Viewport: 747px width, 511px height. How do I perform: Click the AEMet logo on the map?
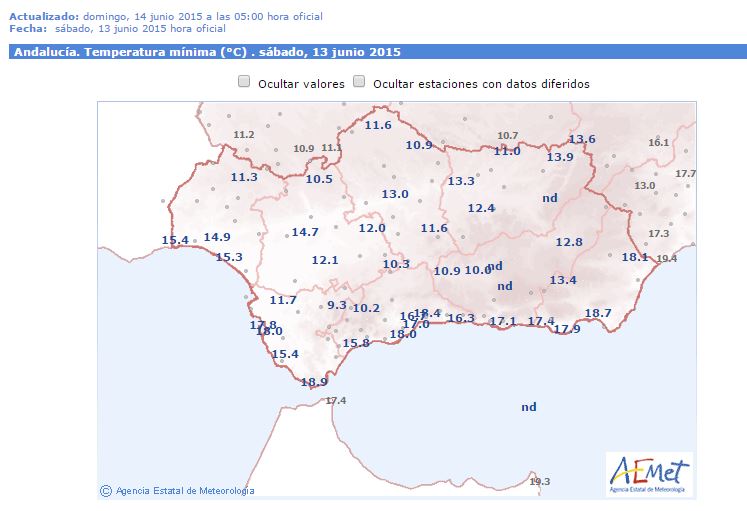point(649,473)
